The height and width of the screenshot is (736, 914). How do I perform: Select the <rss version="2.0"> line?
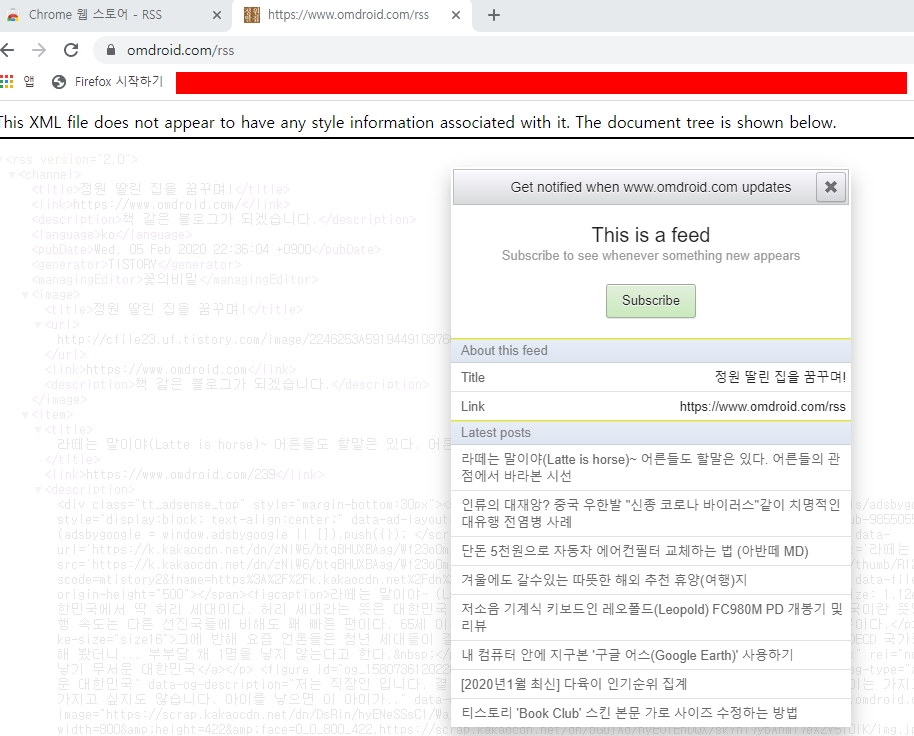[72, 160]
